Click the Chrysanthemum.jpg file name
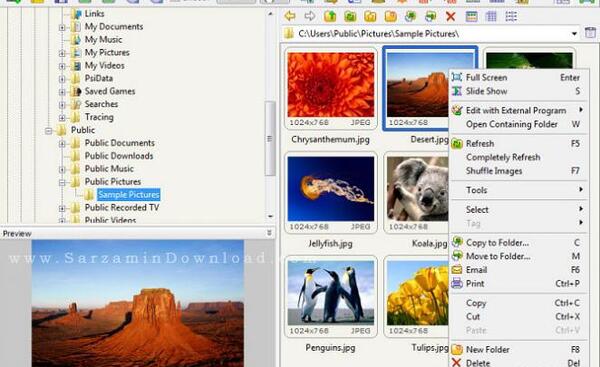Image resolution: width=600 pixels, height=367 pixels. 331,140
